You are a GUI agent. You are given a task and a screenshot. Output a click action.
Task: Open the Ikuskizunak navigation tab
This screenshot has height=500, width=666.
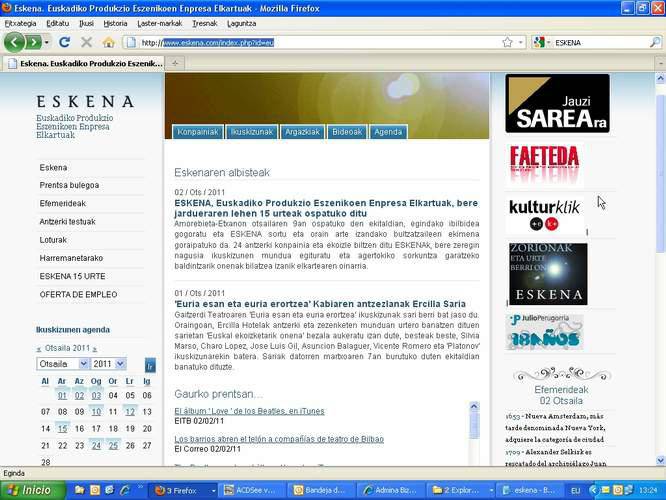(251, 132)
